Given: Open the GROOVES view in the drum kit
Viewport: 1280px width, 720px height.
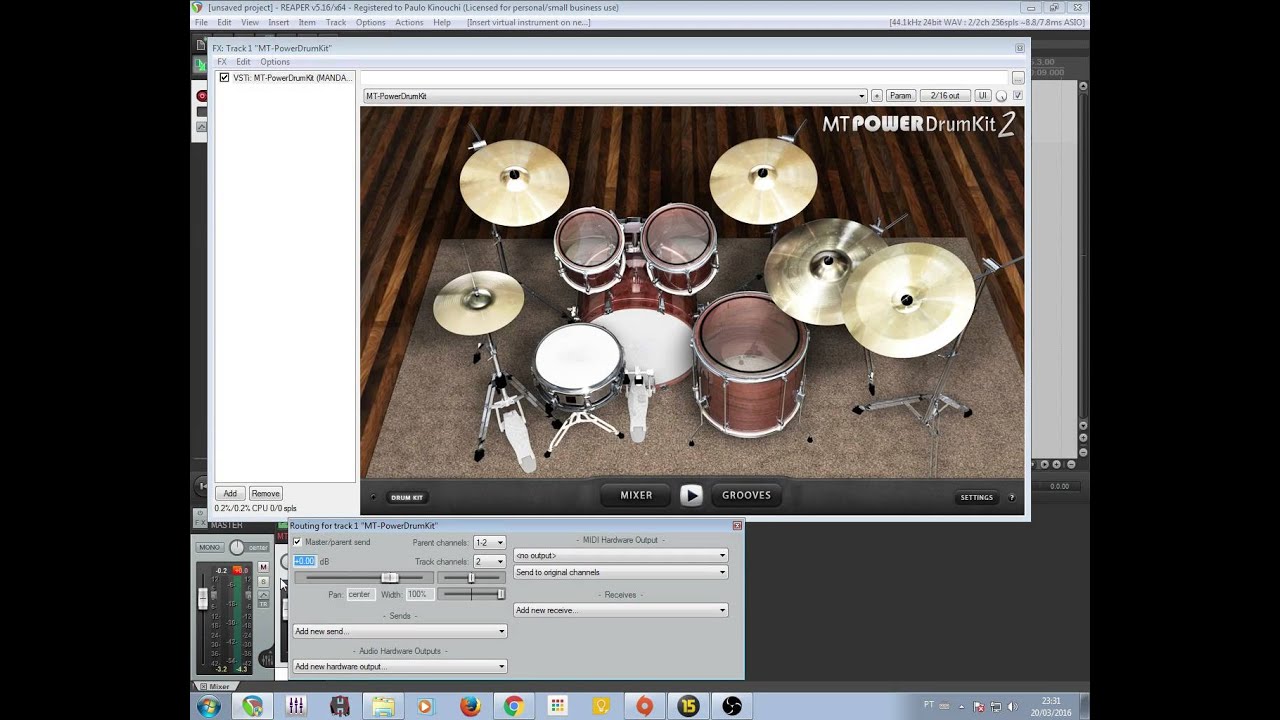Looking at the screenshot, I should tap(747, 495).
